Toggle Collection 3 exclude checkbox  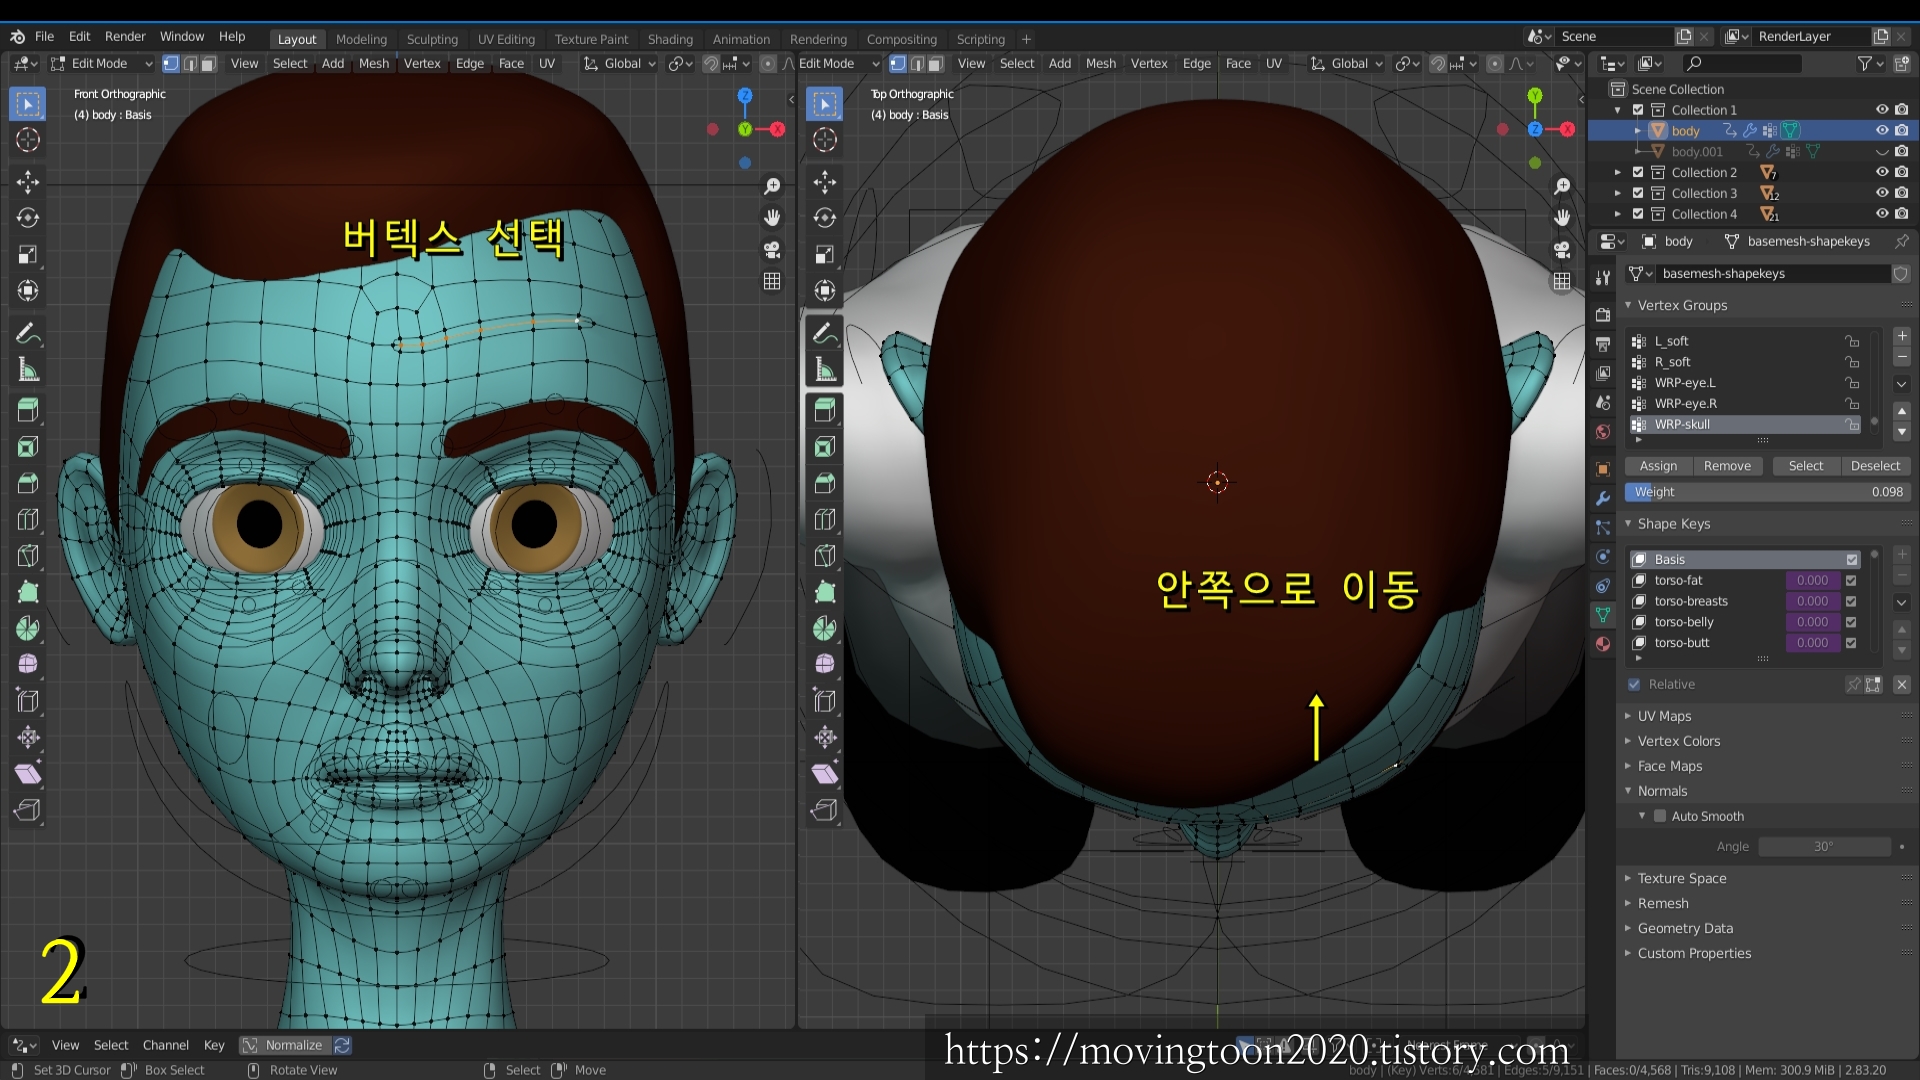1638,193
